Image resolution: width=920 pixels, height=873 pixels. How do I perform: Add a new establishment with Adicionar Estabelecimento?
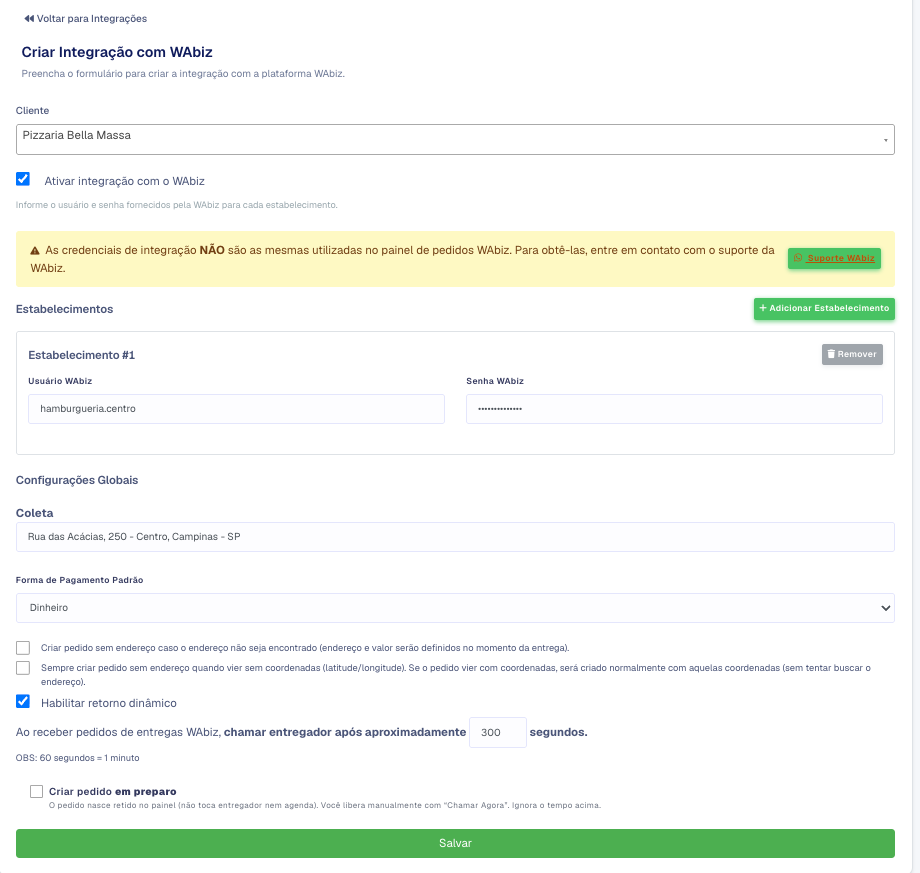[824, 309]
